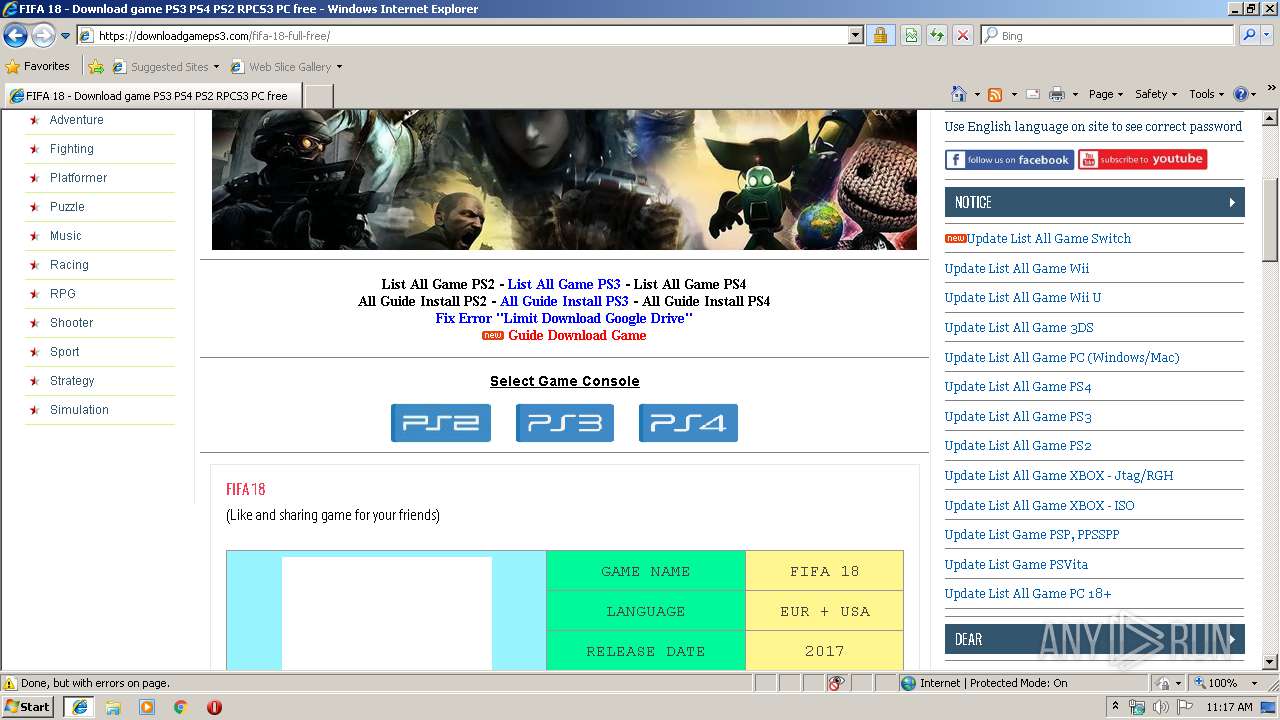Open the Favorites star button
Screen dimensions: 1280x720
click(x=38, y=67)
